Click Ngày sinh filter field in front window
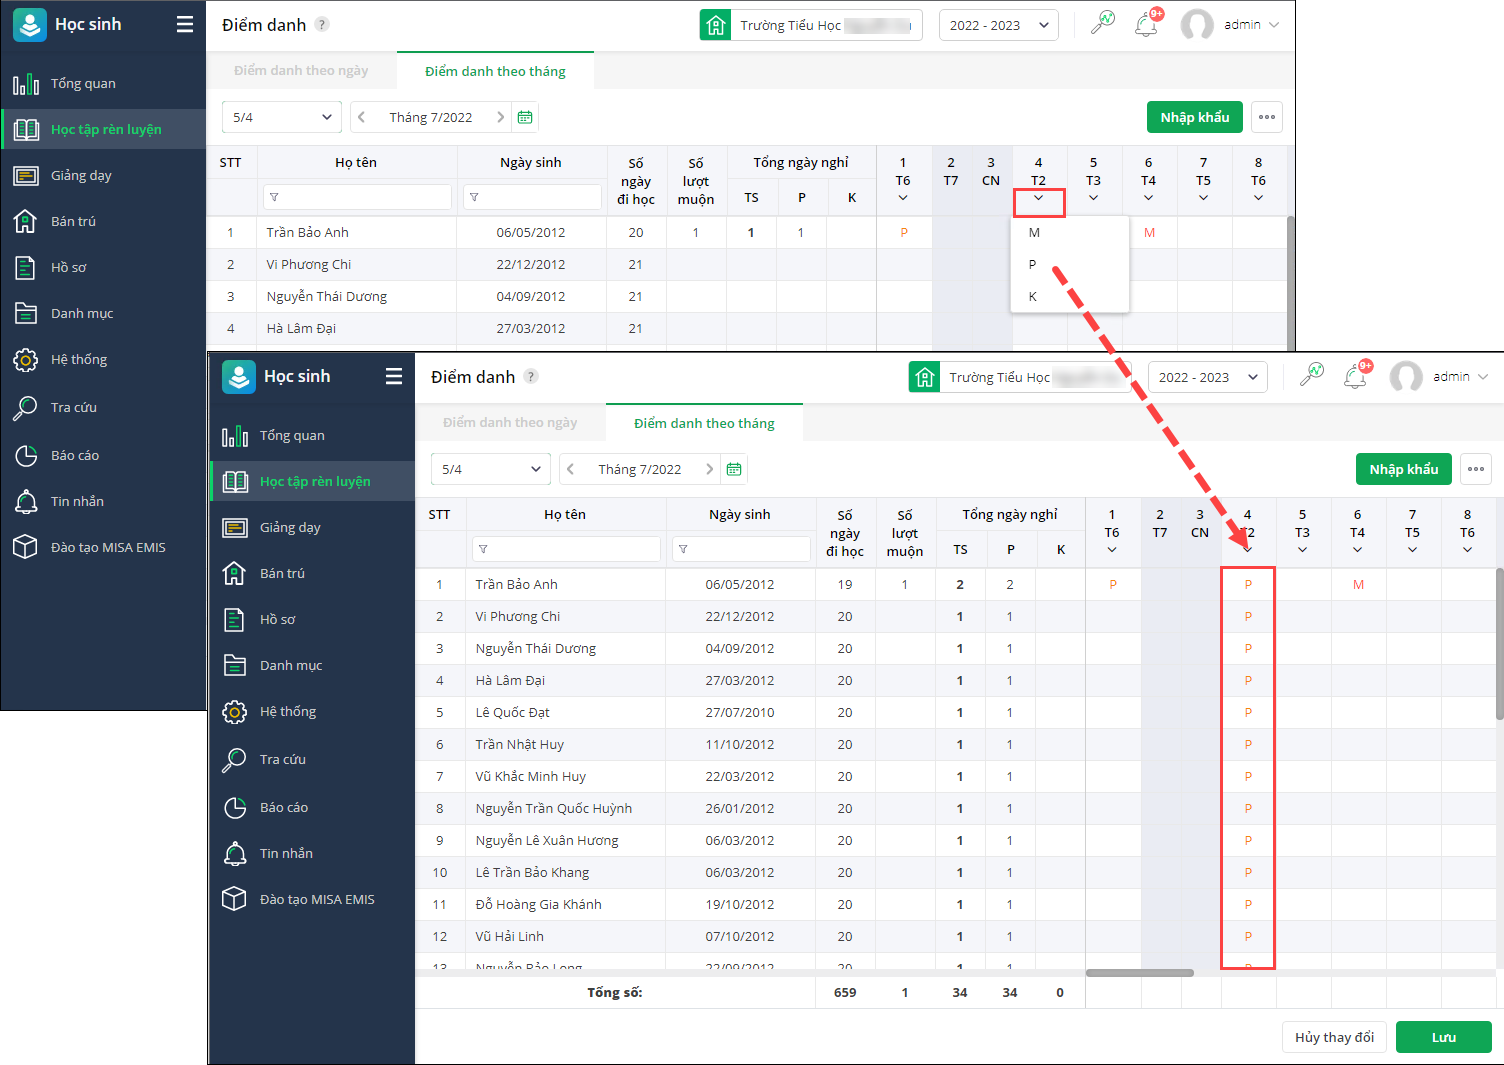This screenshot has height=1065, width=1504. tap(741, 549)
